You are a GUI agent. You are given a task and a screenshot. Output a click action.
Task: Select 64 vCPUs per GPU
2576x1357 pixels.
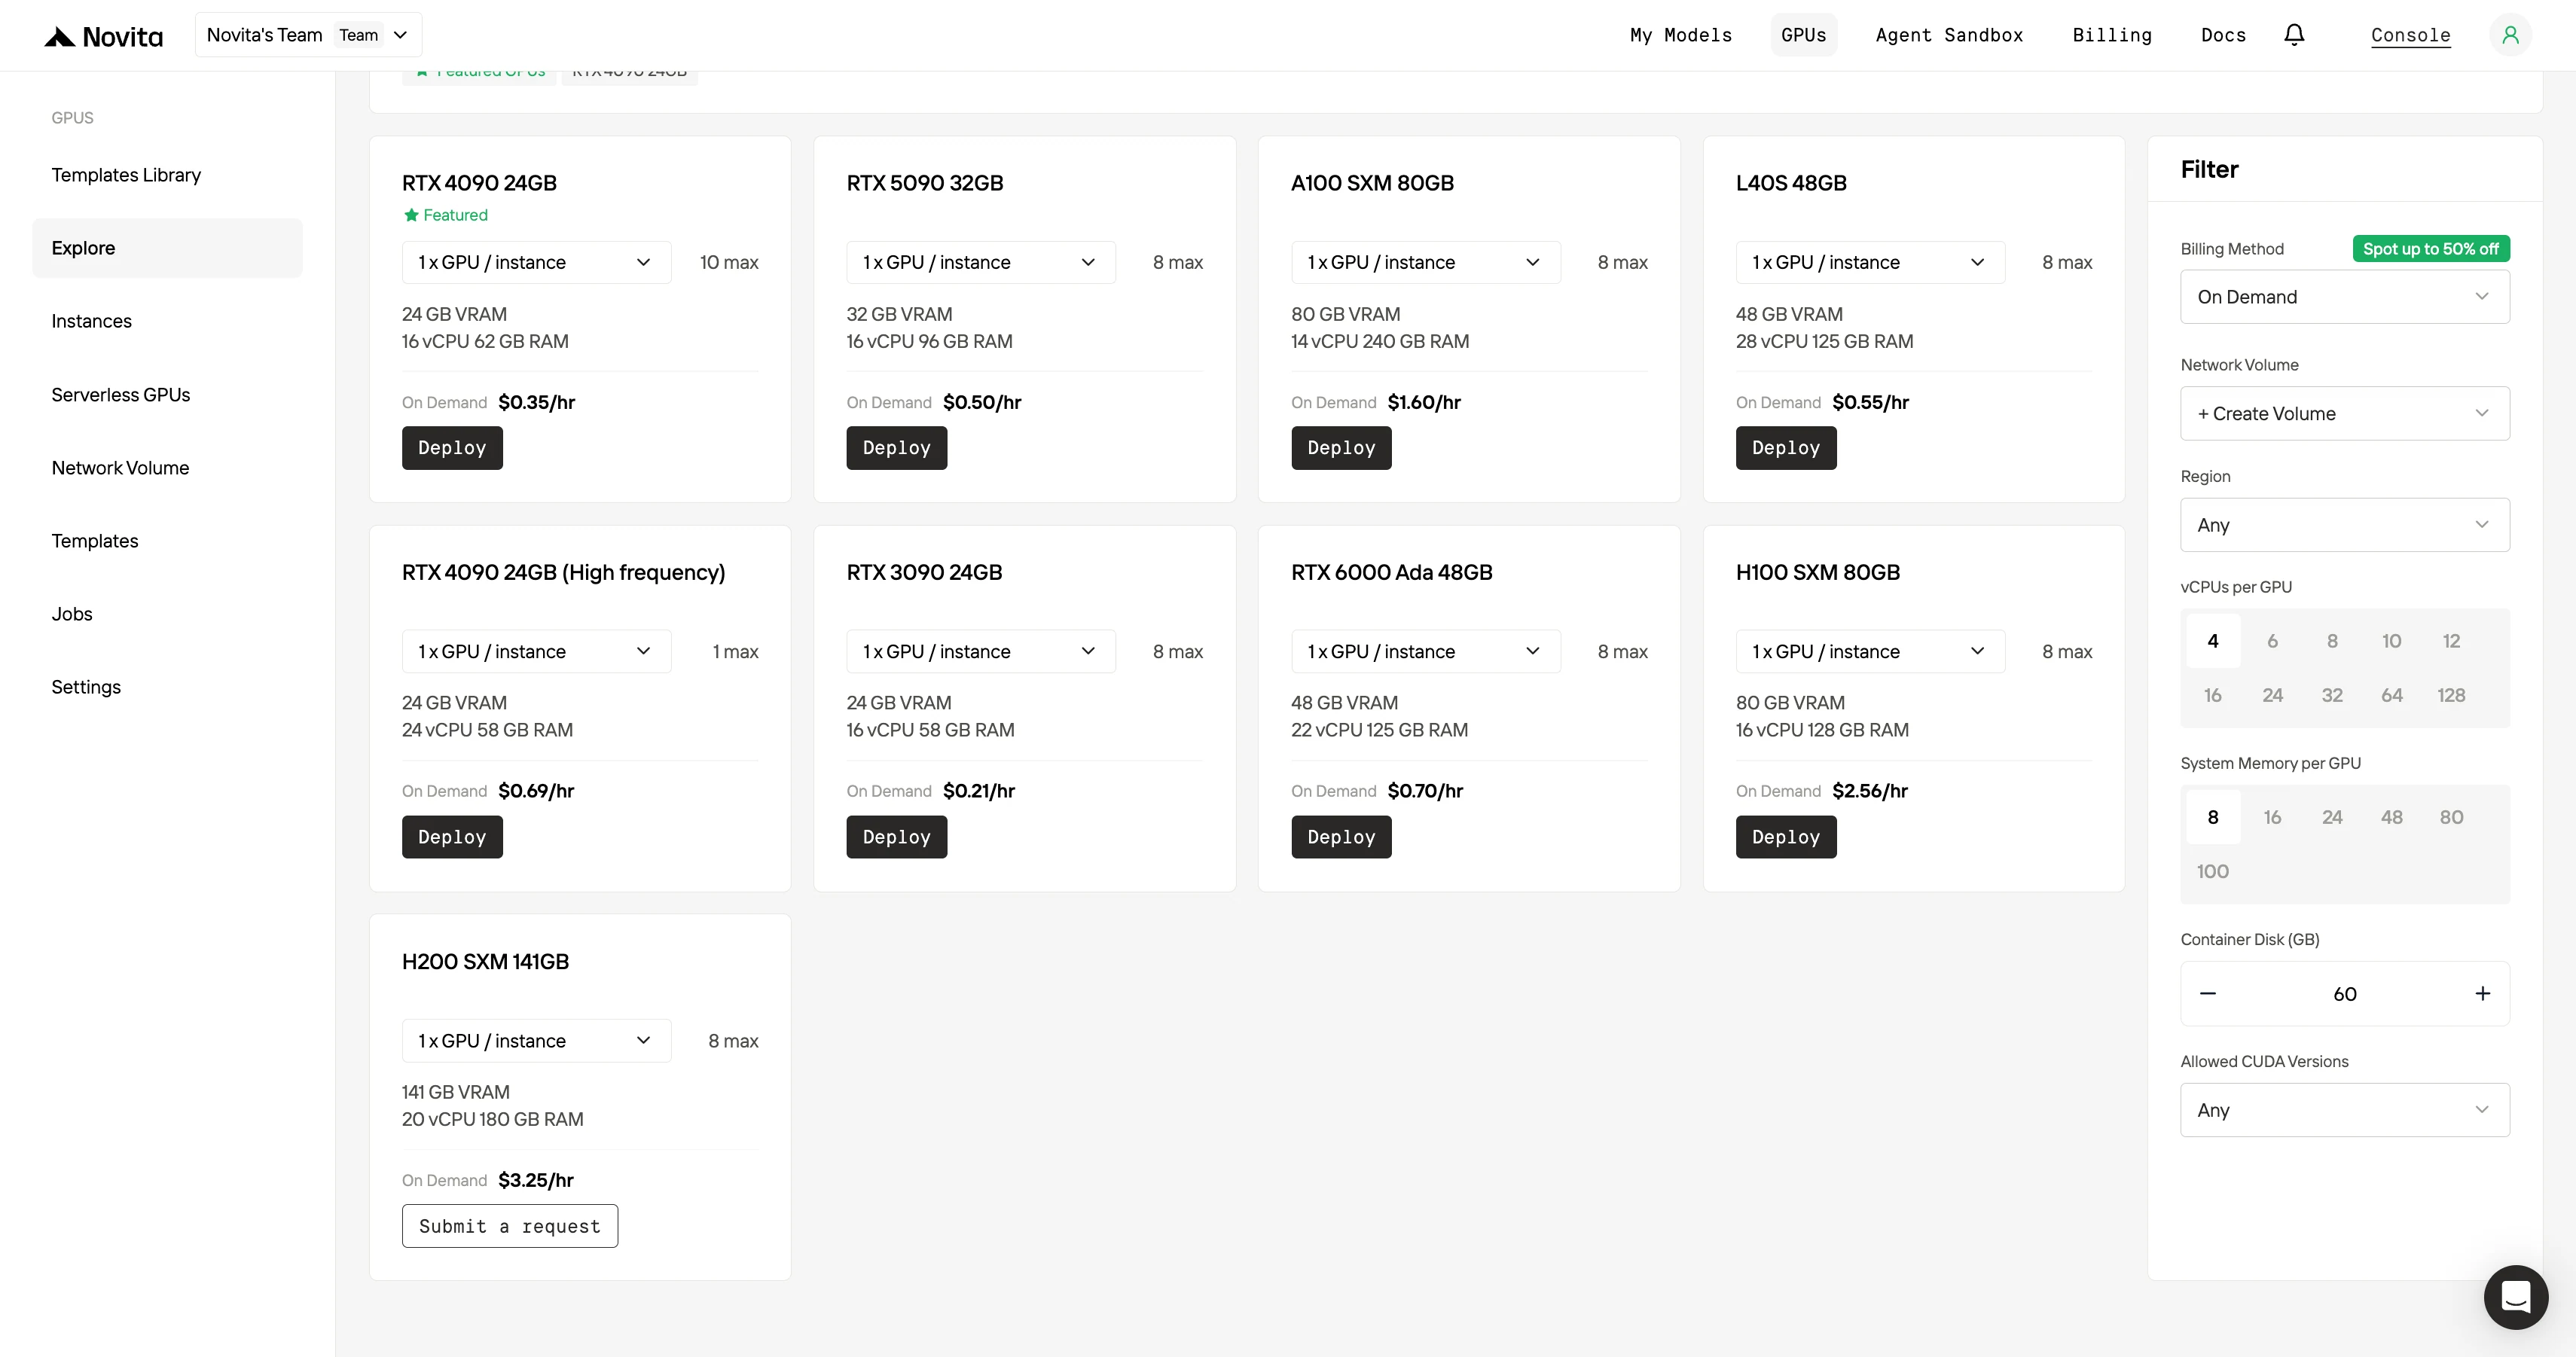click(2391, 695)
